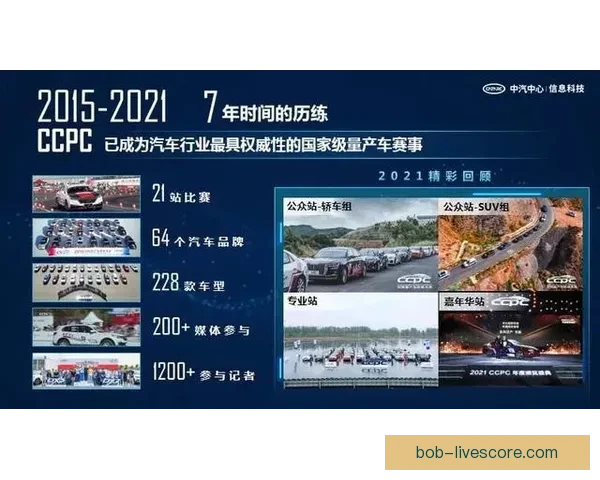Click the 'CCPC' bold title
Screen dimensions: 600x480
[65, 141]
